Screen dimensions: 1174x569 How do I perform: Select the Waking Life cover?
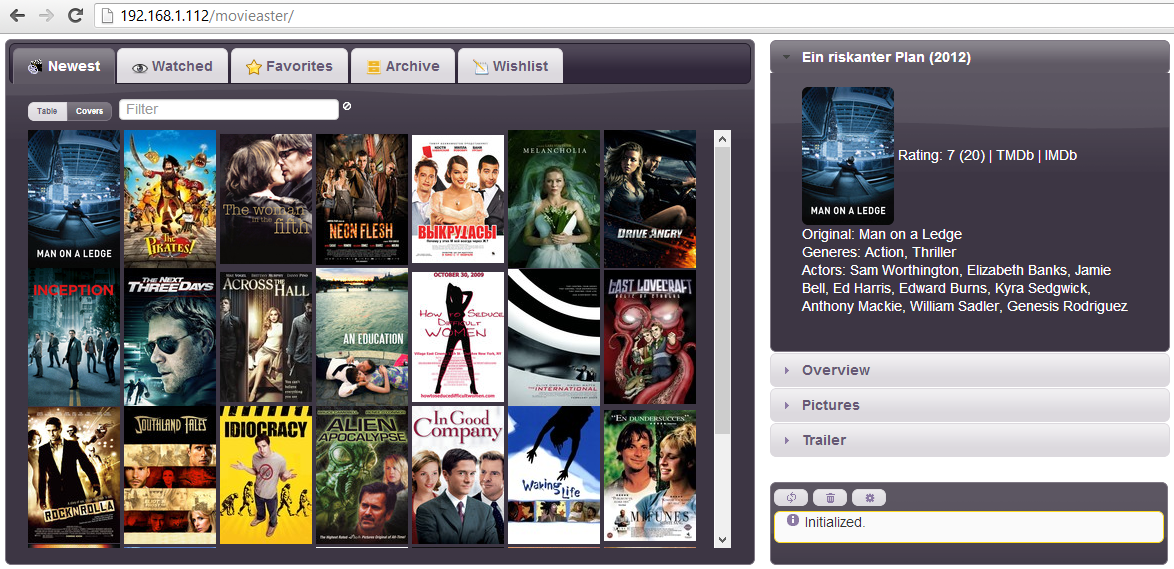[554, 475]
